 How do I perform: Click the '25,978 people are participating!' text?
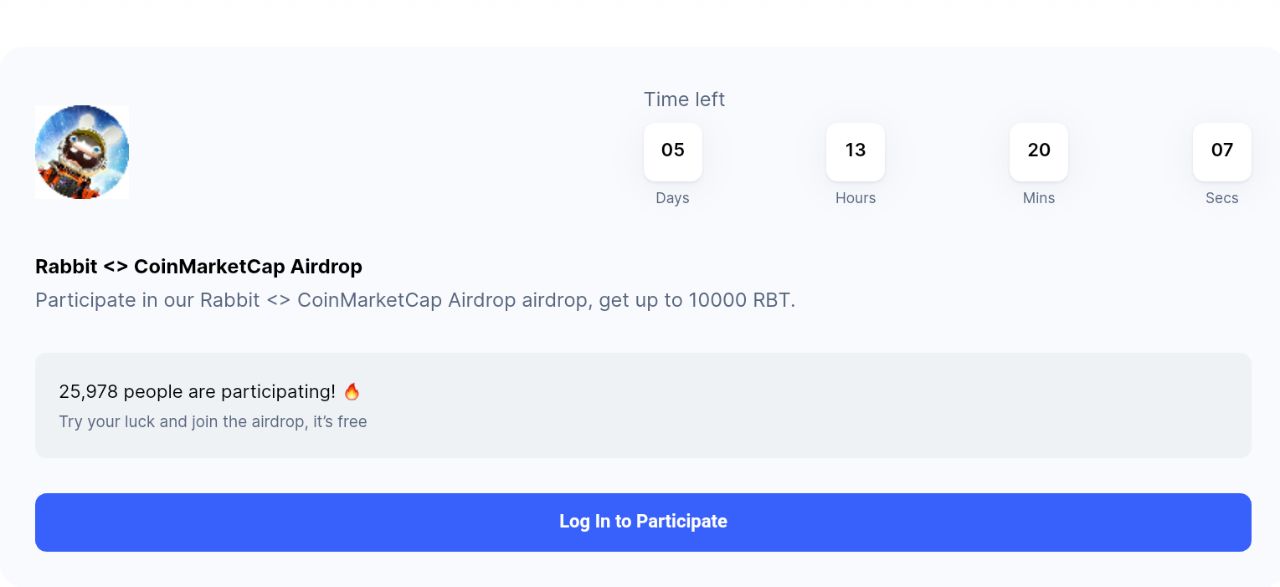point(197,391)
